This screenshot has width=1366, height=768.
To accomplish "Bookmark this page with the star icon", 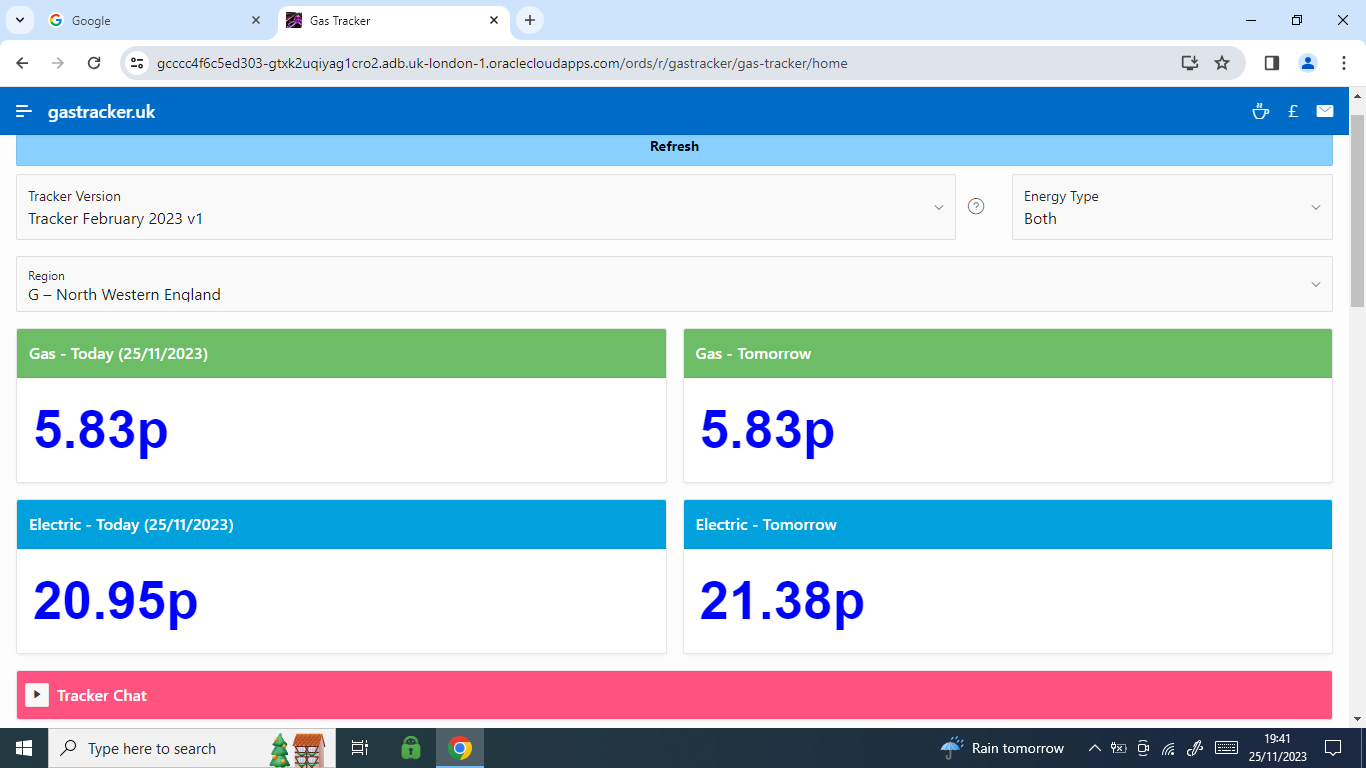I will tap(1222, 63).
